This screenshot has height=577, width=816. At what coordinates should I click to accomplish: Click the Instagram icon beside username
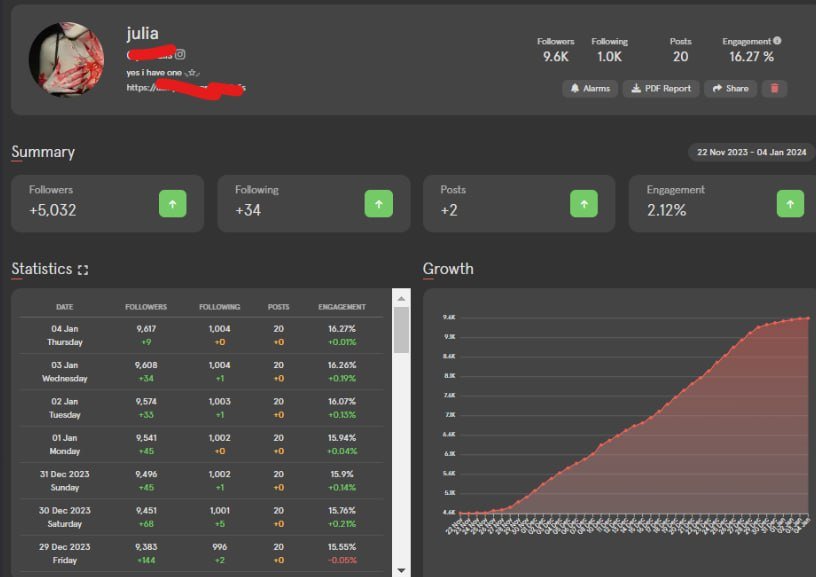180,54
